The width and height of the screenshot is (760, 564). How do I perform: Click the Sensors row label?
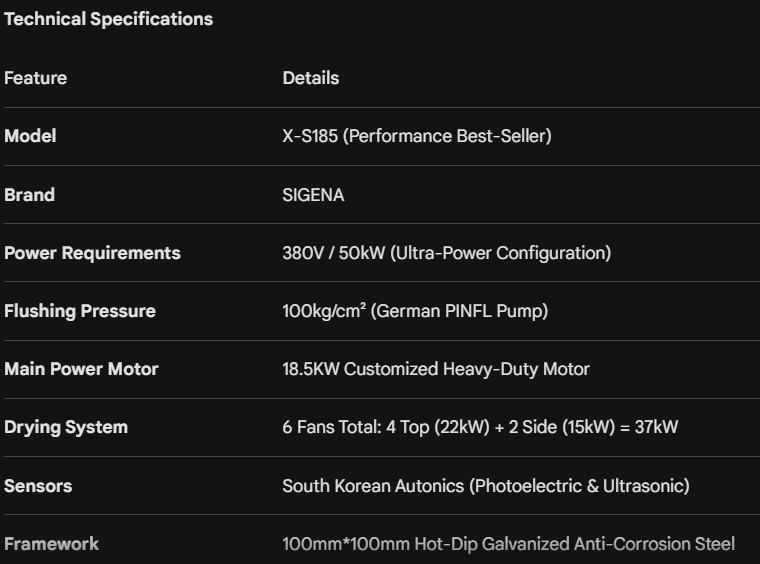38,486
